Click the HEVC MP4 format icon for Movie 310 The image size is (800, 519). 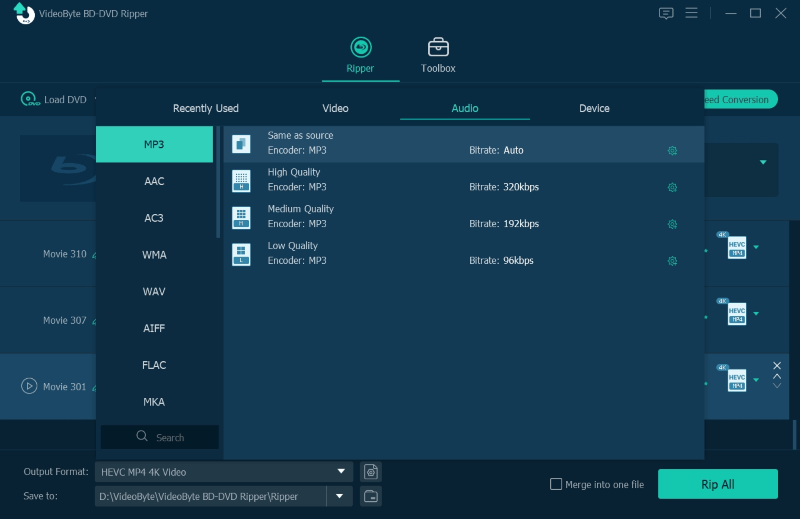pos(736,248)
